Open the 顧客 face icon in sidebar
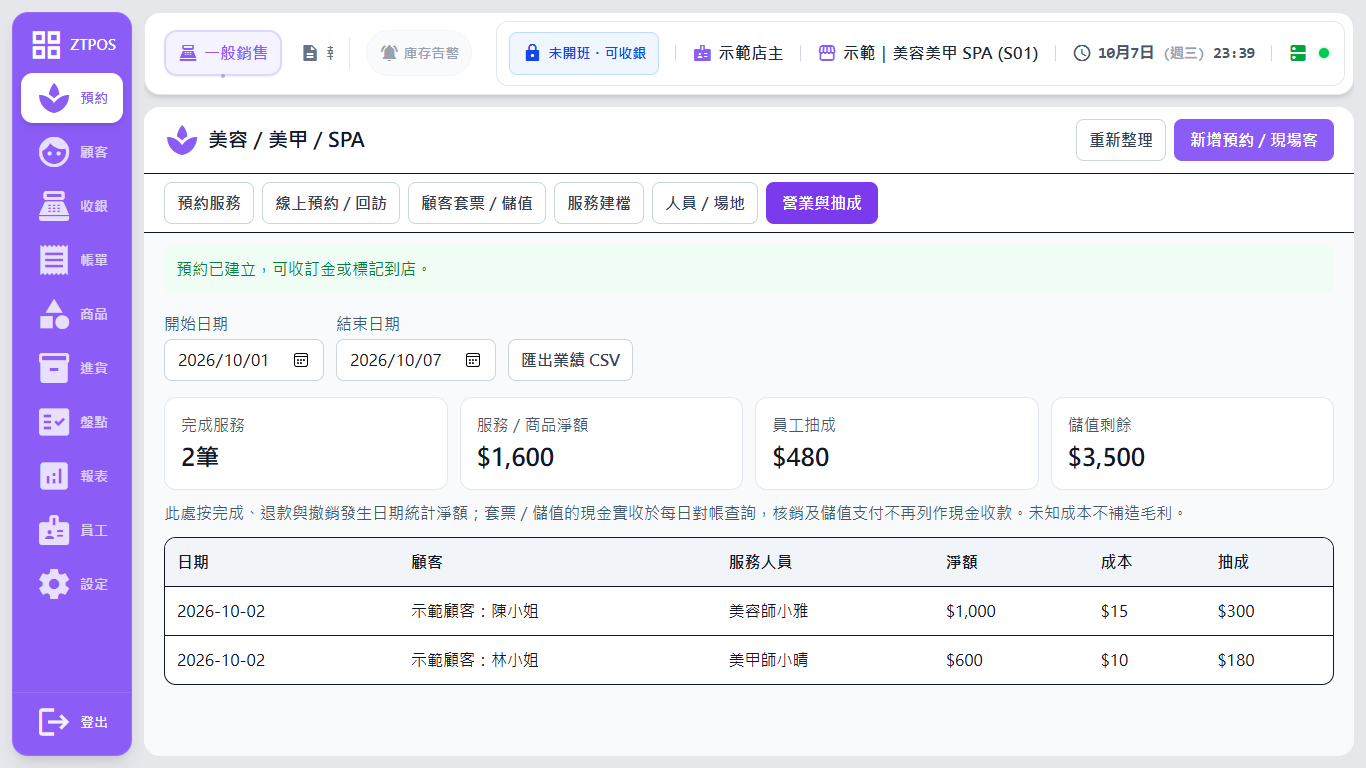The image size is (1366, 768). pyautogui.click(x=54, y=152)
